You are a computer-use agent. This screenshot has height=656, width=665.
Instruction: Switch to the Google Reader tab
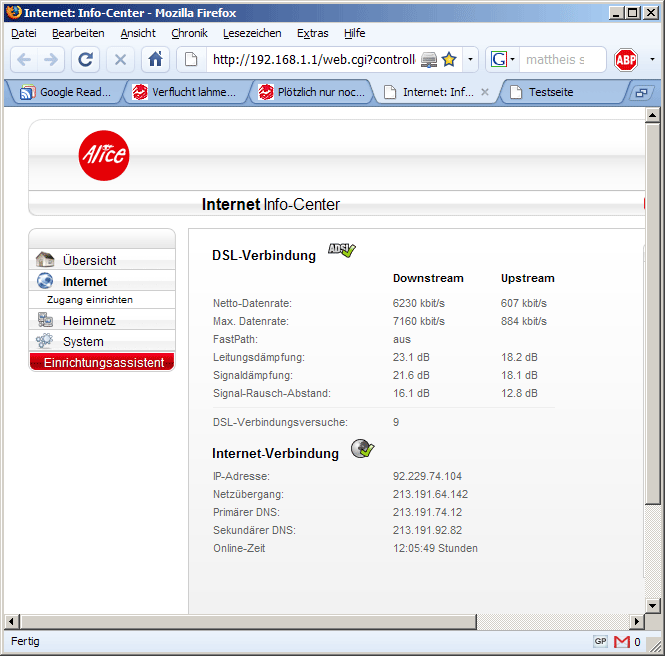pos(68,92)
